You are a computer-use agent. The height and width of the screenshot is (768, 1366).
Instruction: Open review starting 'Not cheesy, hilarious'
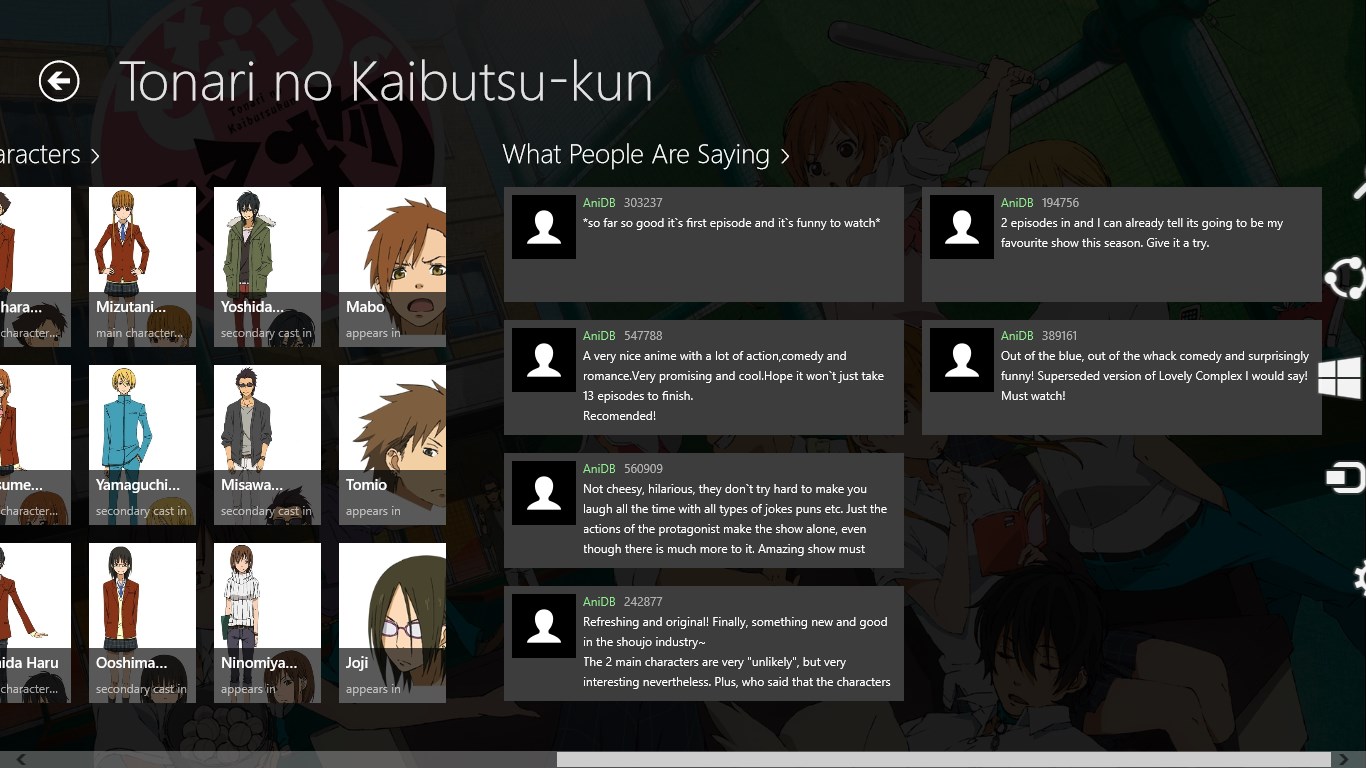704,510
